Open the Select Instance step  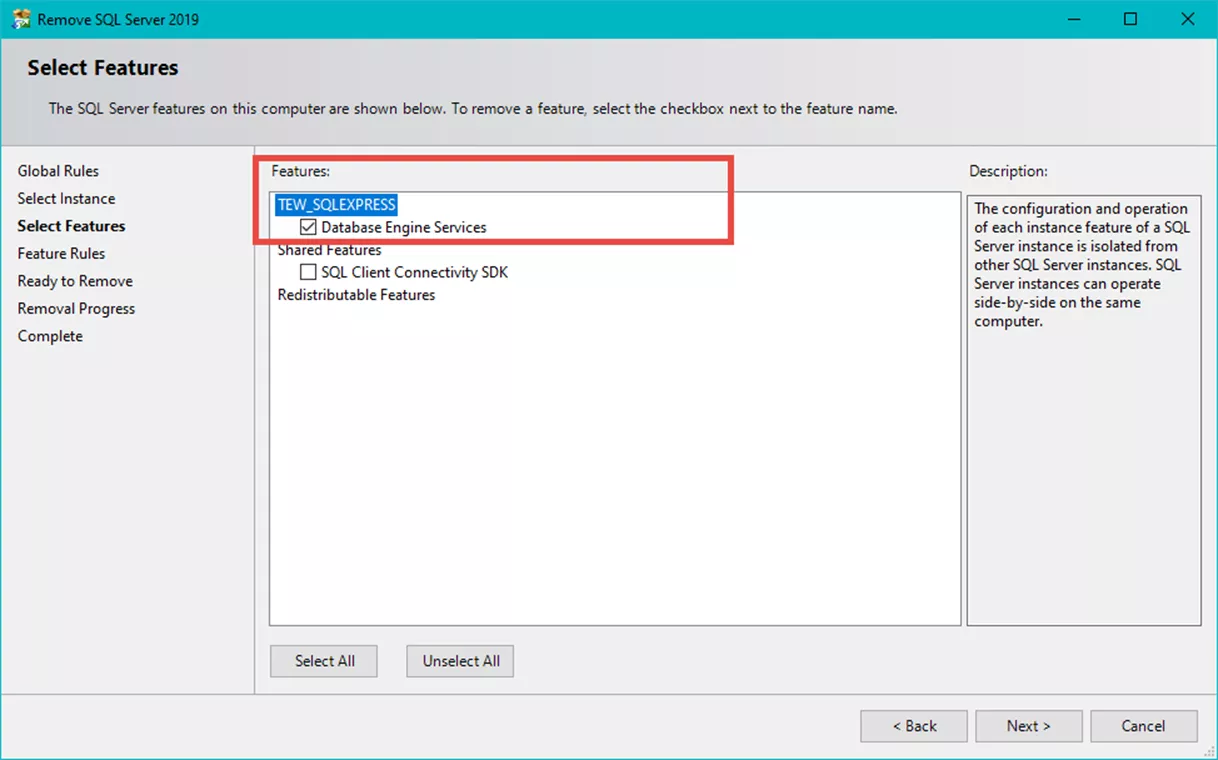point(66,198)
